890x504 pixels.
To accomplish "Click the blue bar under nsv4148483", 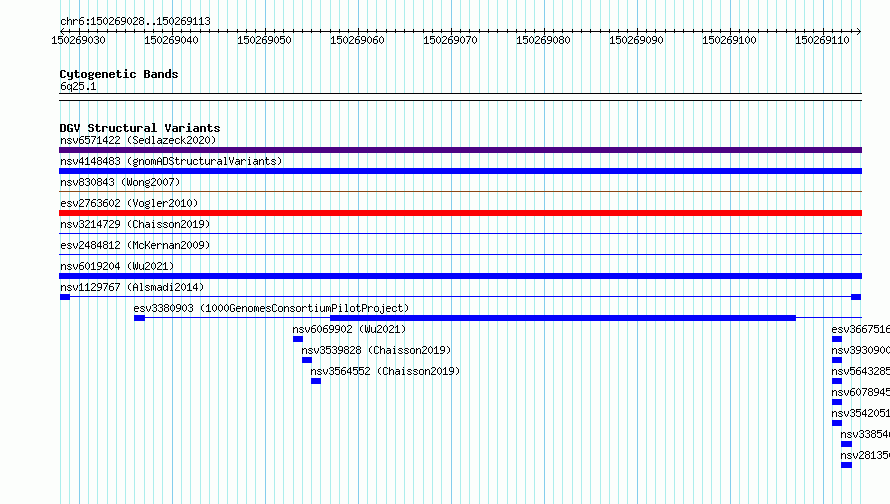I will click(x=460, y=171).
